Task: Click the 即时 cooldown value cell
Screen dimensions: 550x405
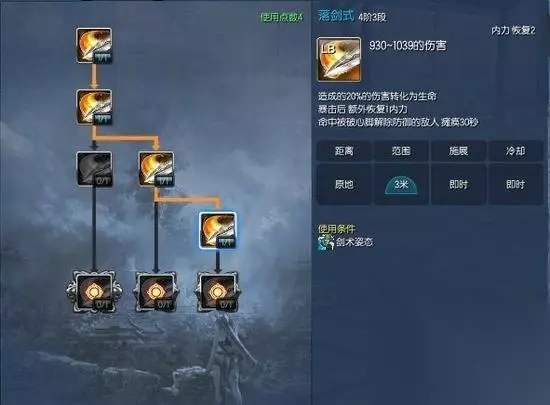Action: 516,184
